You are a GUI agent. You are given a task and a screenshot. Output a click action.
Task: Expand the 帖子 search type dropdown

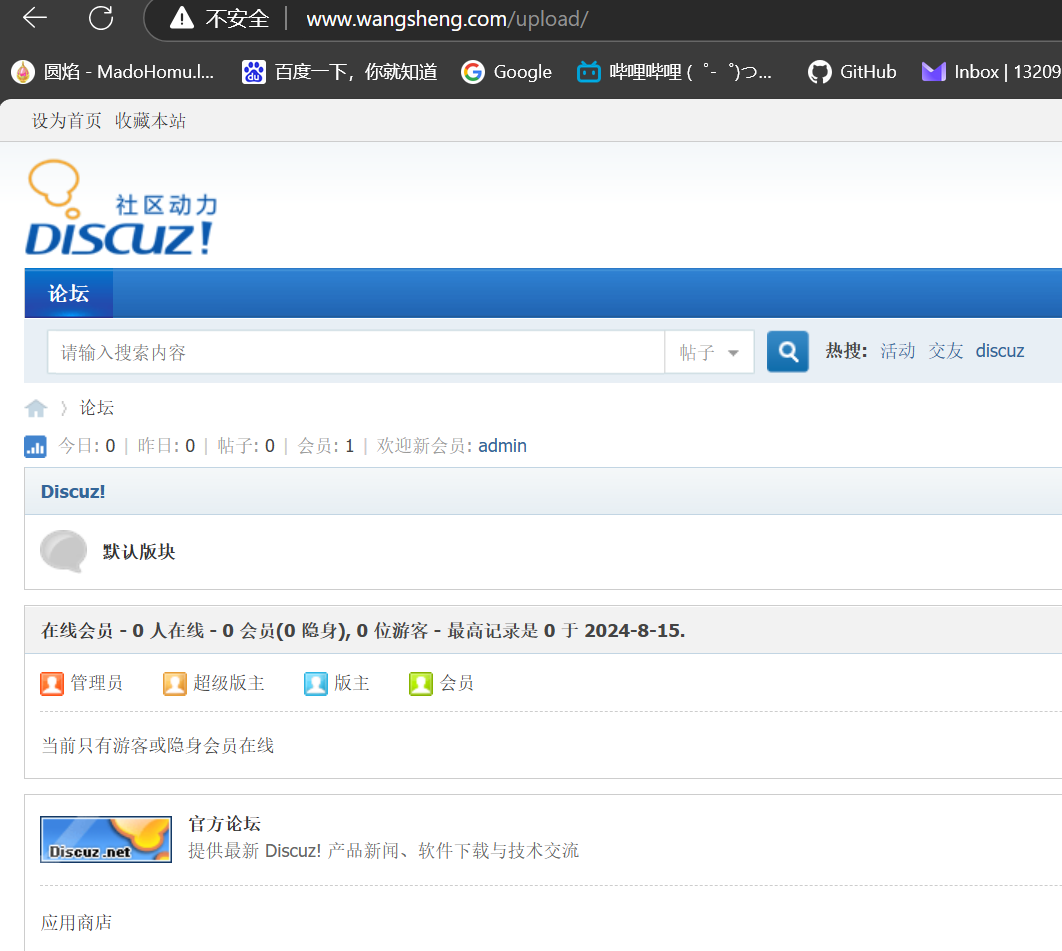709,352
